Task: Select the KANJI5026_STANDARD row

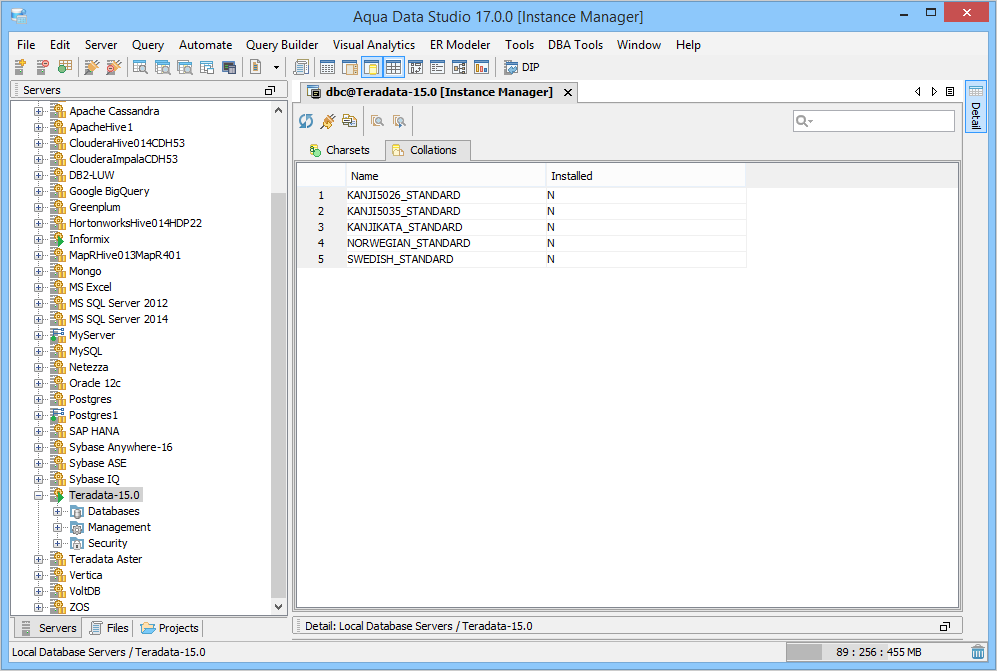Action: [522, 195]
